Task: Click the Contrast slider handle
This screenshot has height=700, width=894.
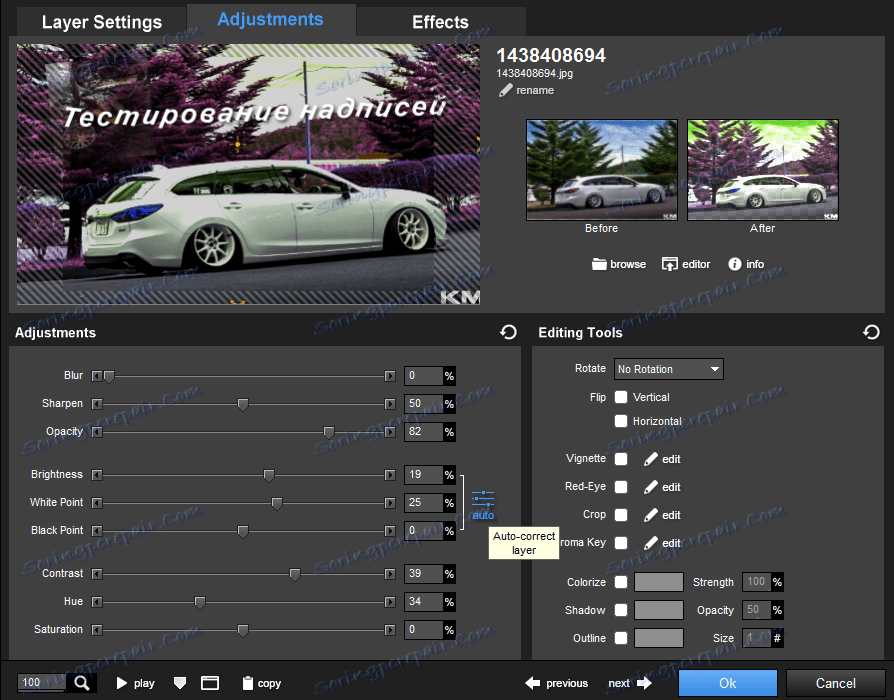Action: pyautogui.click(x=295, y=574)
